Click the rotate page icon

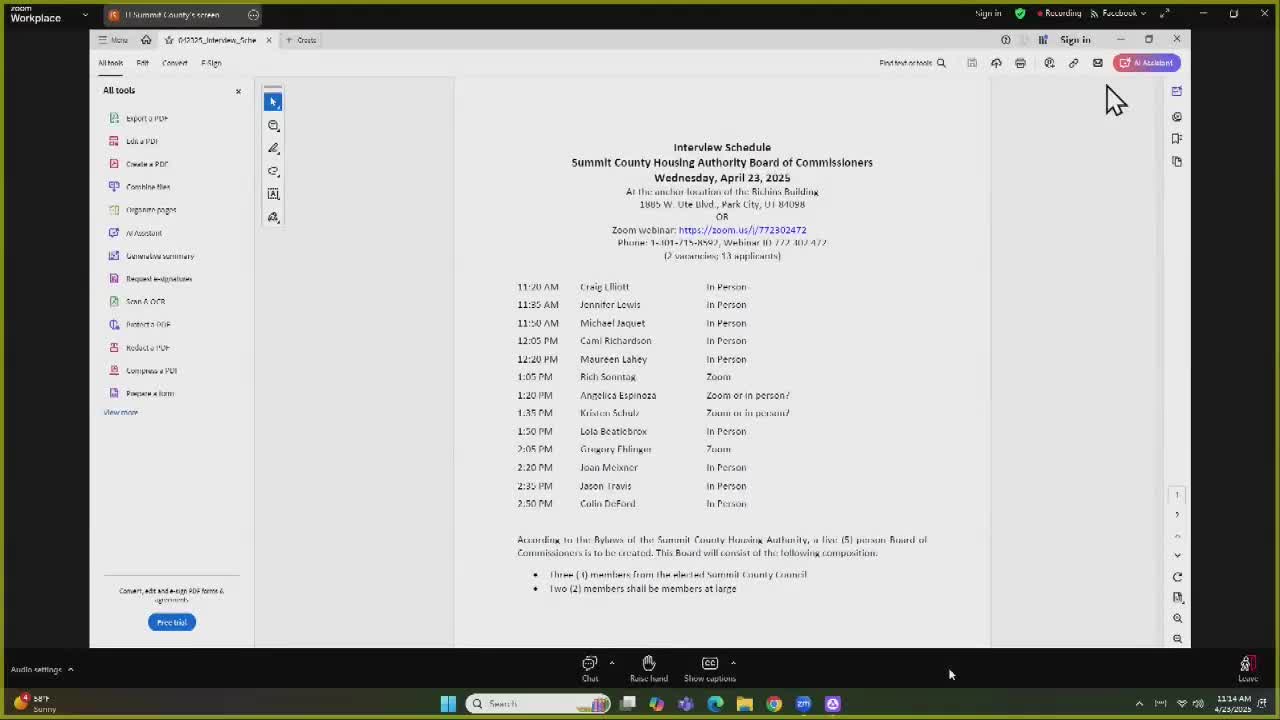(x=1177, y=577)
